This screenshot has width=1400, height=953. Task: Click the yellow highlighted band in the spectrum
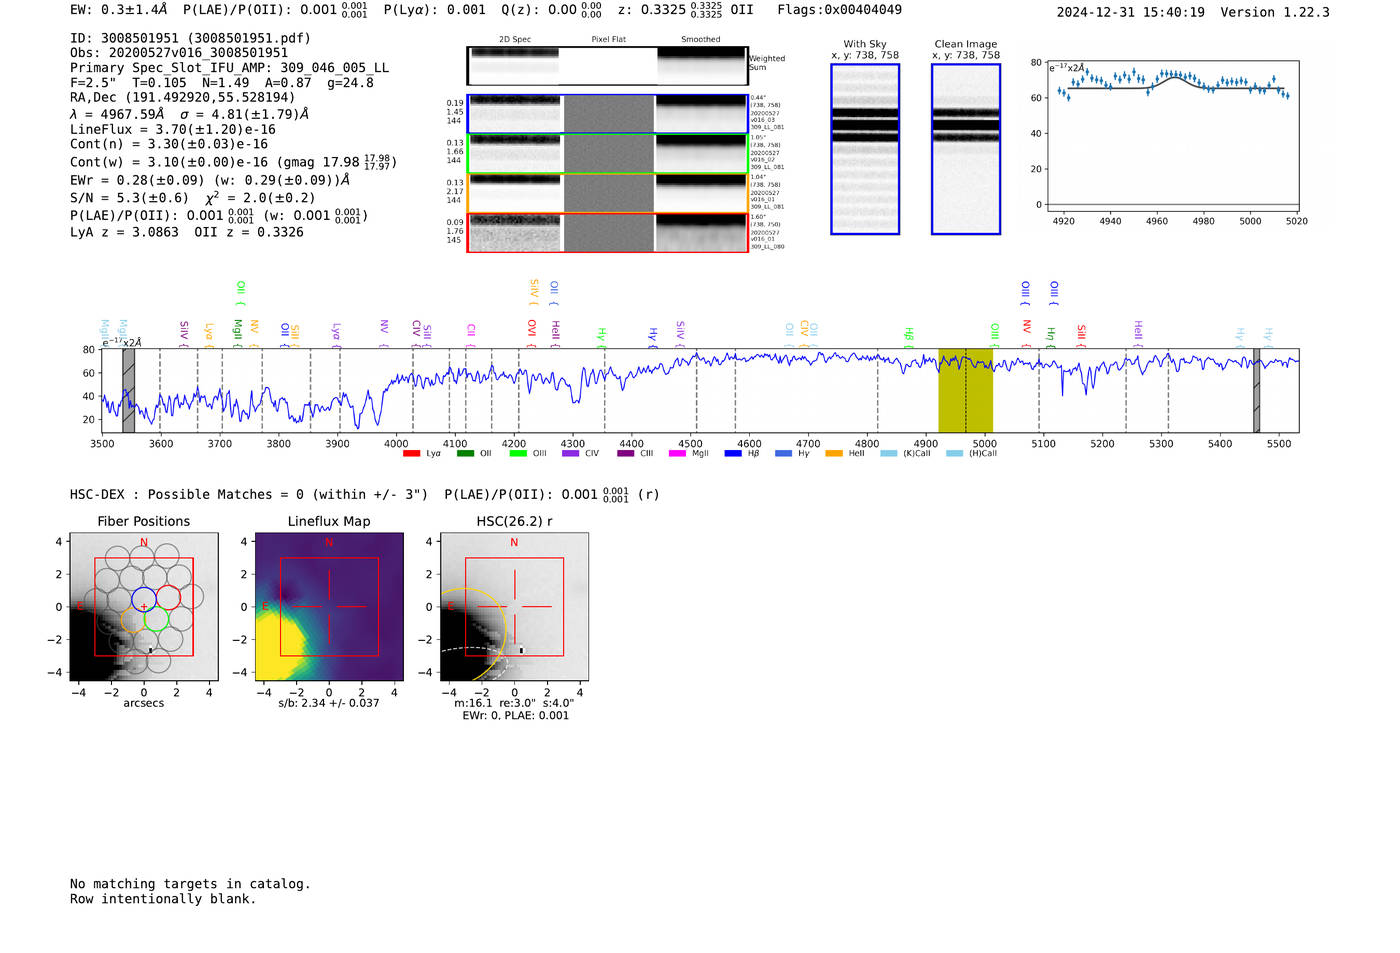click(x=965, y=391)
